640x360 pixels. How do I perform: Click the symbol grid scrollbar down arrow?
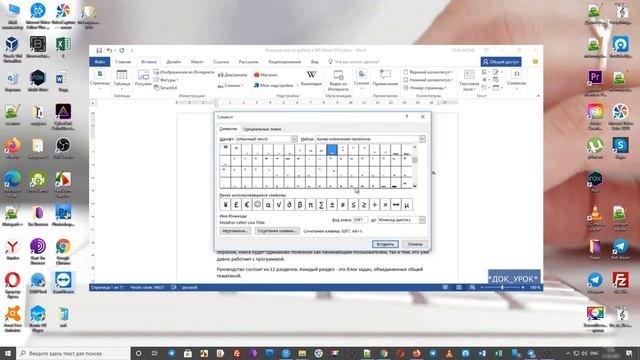(x=415, y=186)
